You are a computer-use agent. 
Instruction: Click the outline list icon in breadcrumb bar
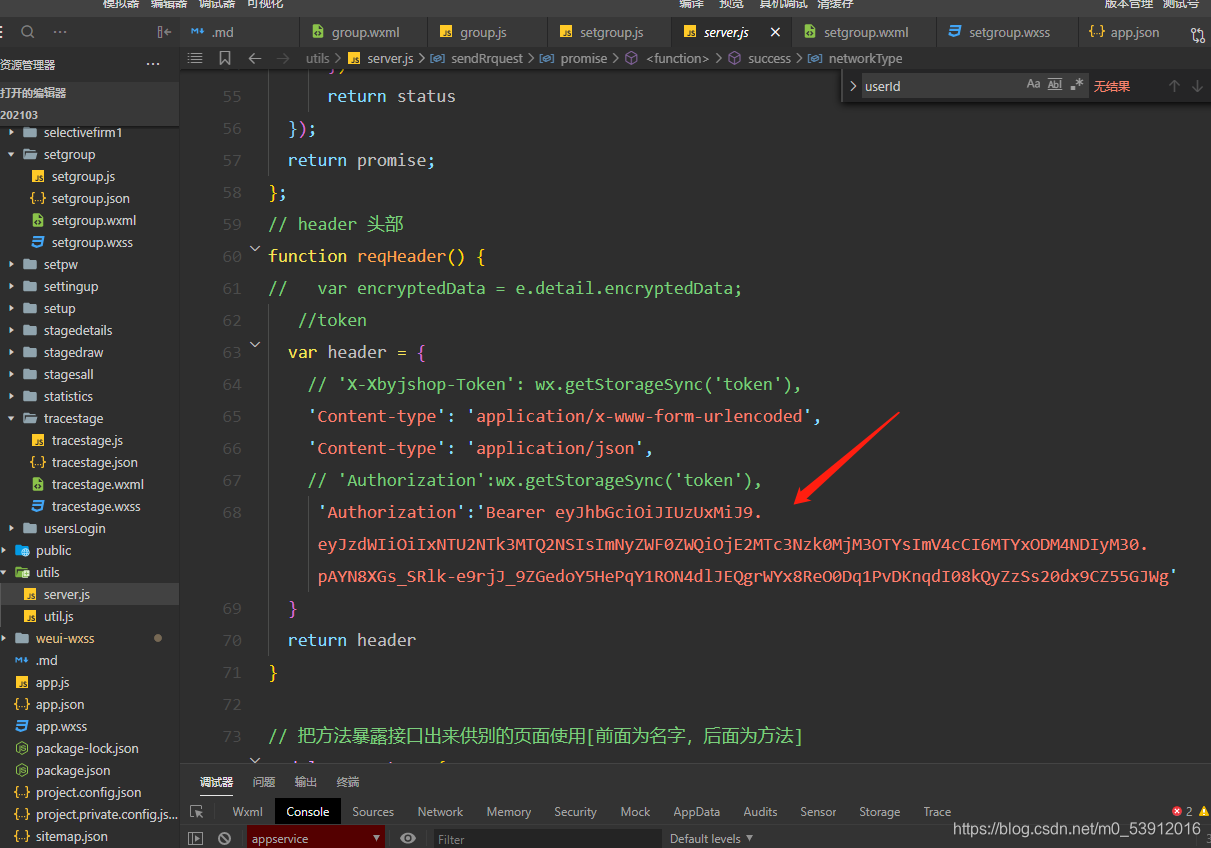tap(195, 58)
